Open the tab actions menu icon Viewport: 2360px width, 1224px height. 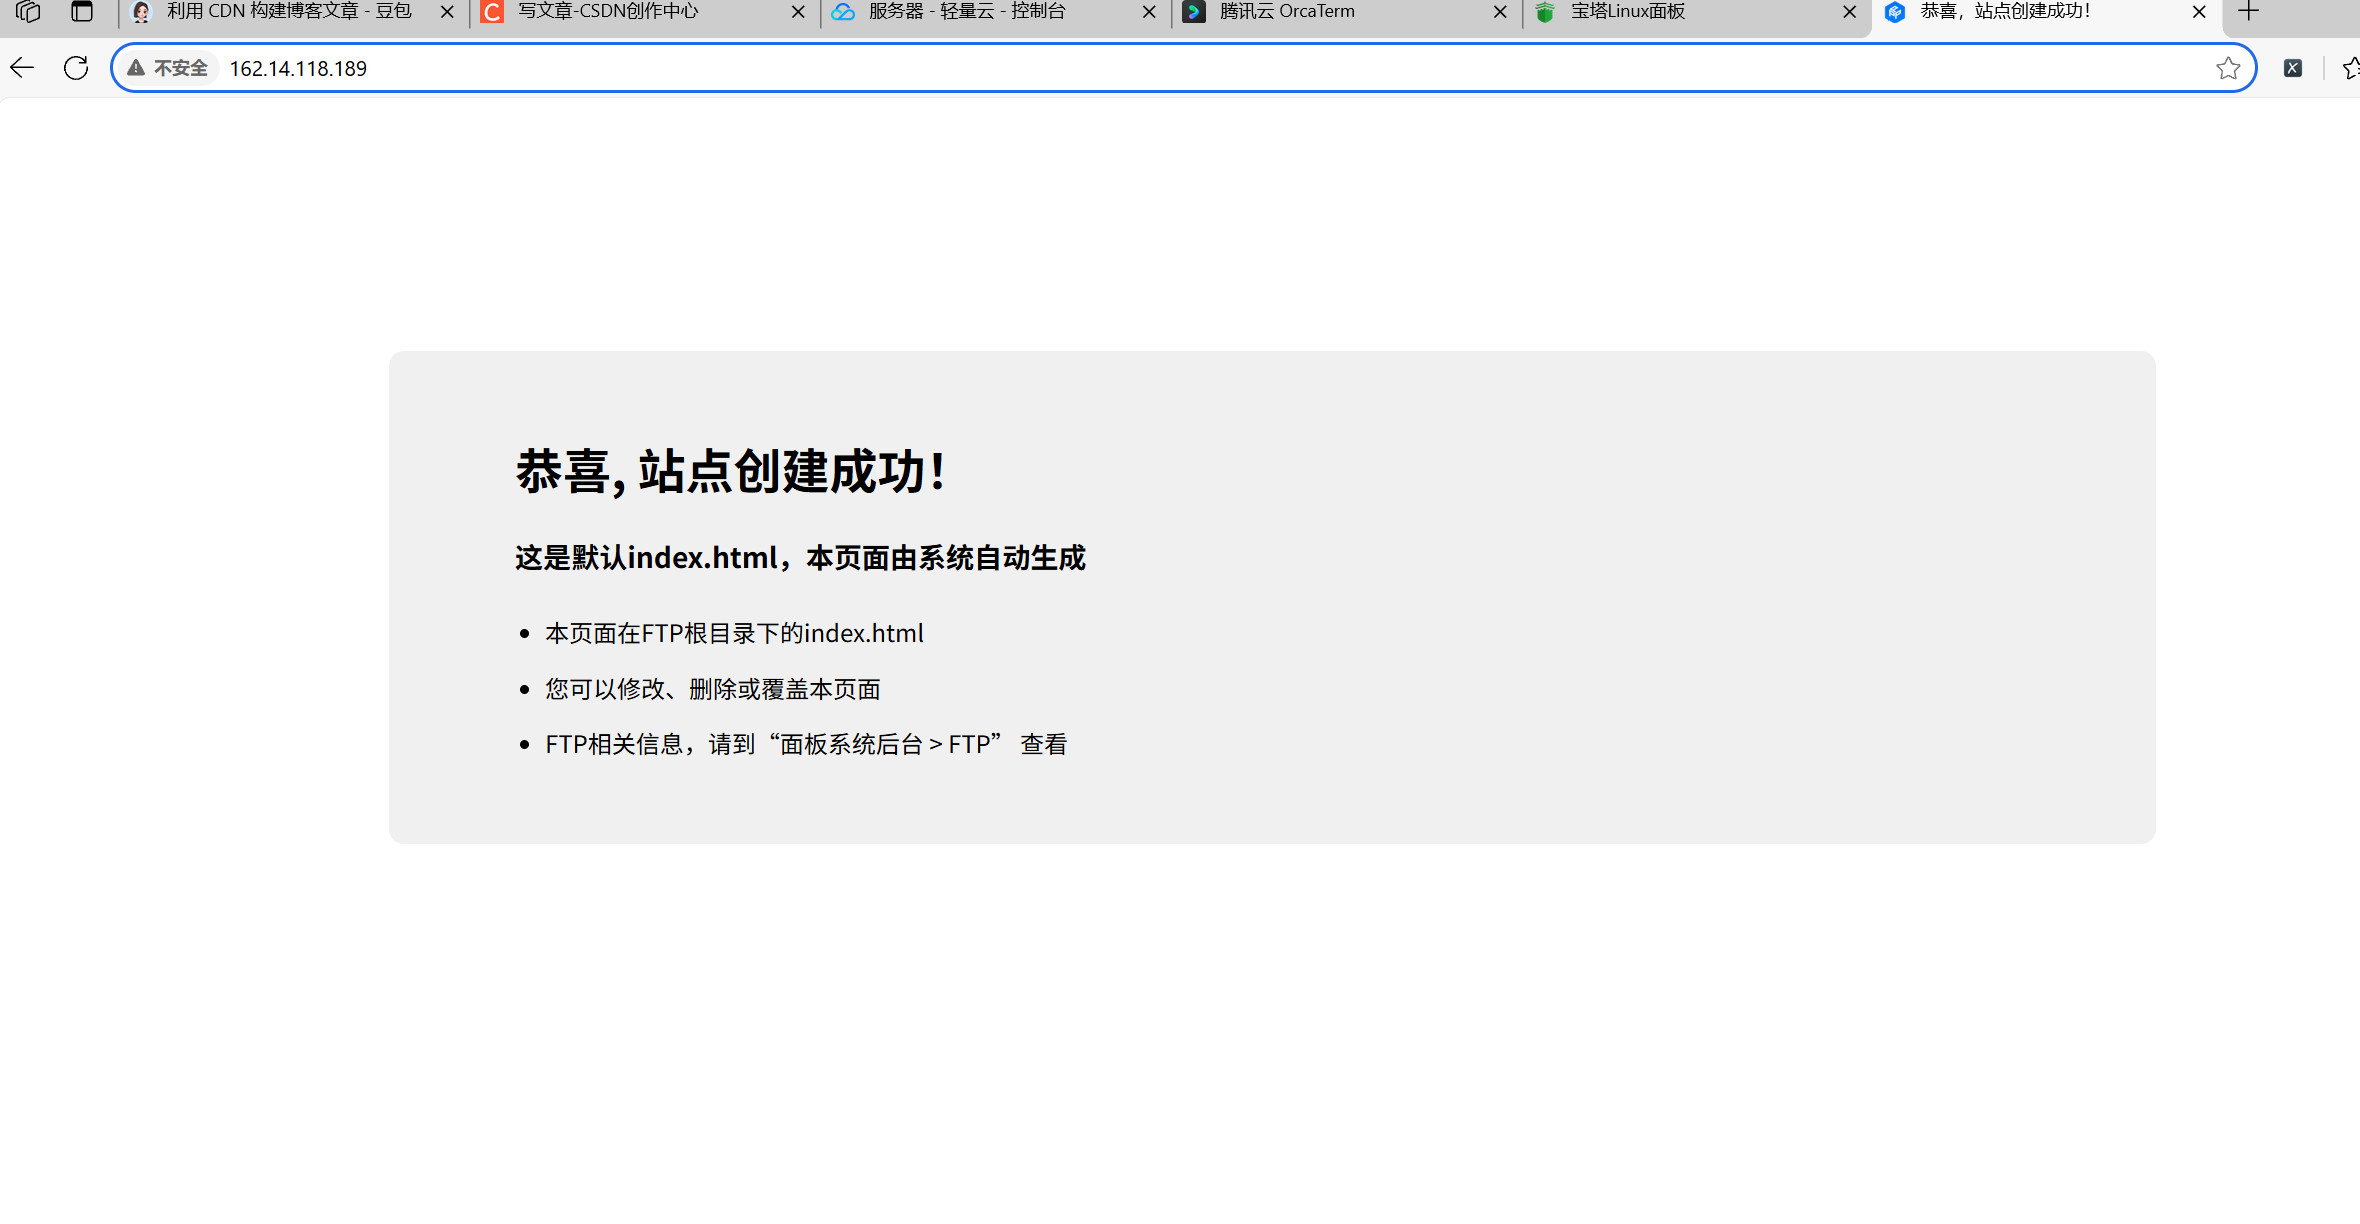[x=82, y=12]
